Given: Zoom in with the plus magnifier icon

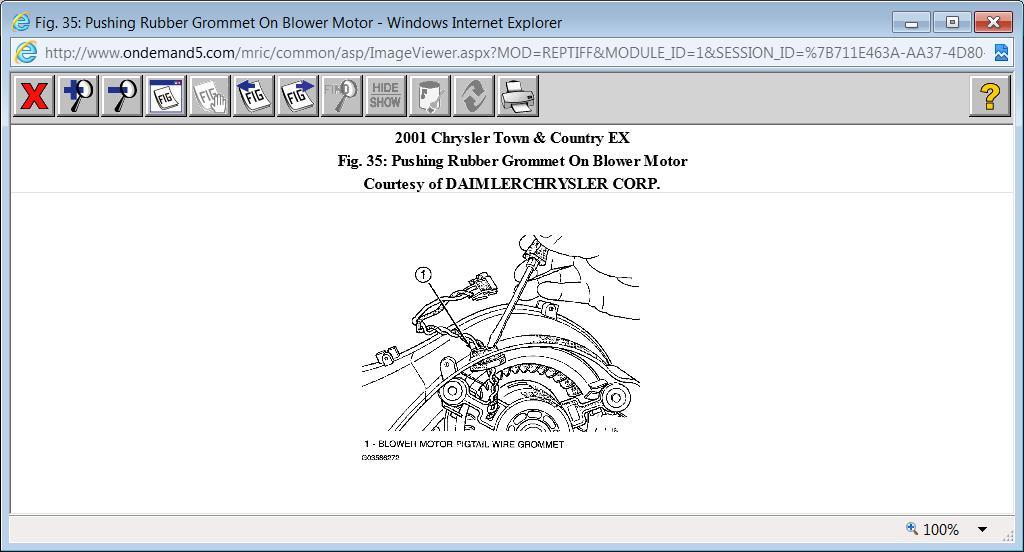Looking at the screenshot, I should [x=78, y=96].
